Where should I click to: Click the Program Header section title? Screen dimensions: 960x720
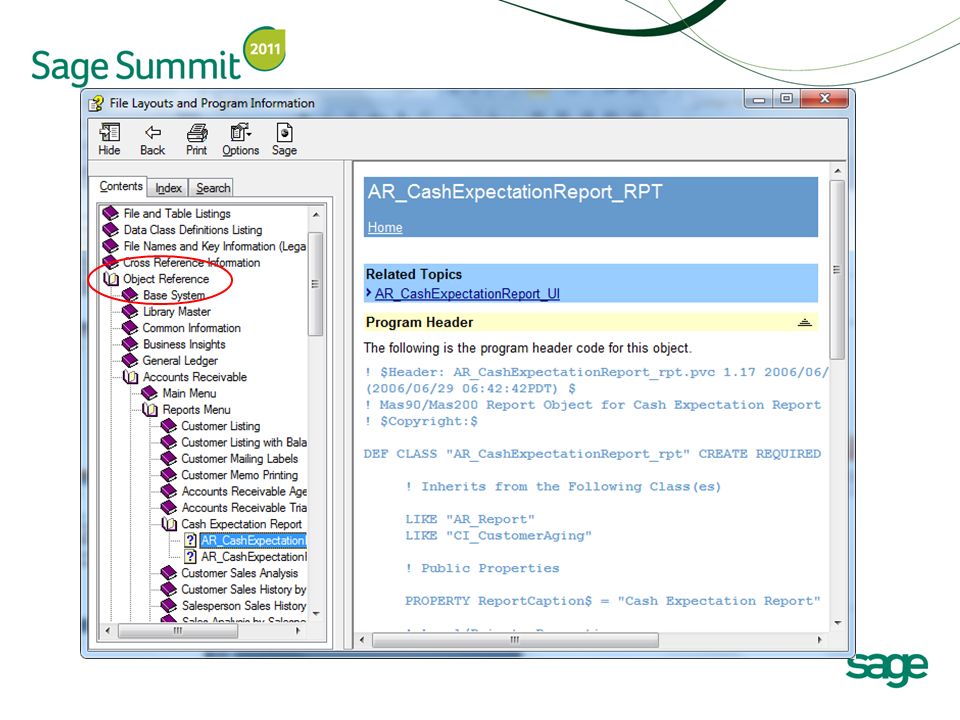[419, 322]
